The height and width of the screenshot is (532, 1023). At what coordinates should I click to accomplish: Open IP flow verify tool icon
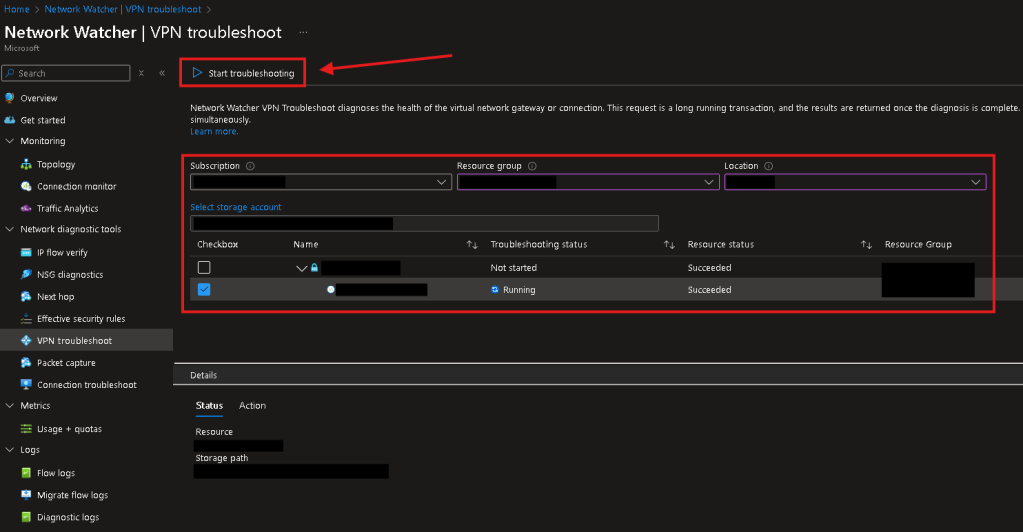point(27,252)
